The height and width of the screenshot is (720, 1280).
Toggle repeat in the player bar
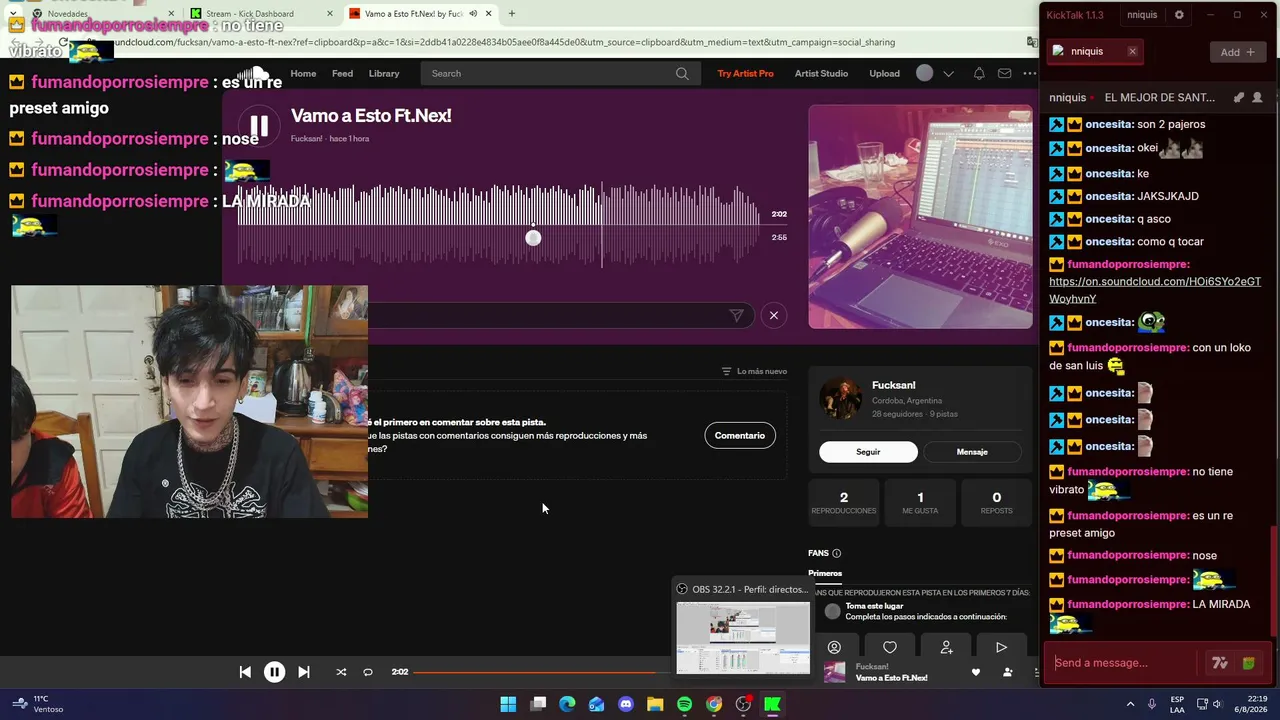click(x=368, y=672)
